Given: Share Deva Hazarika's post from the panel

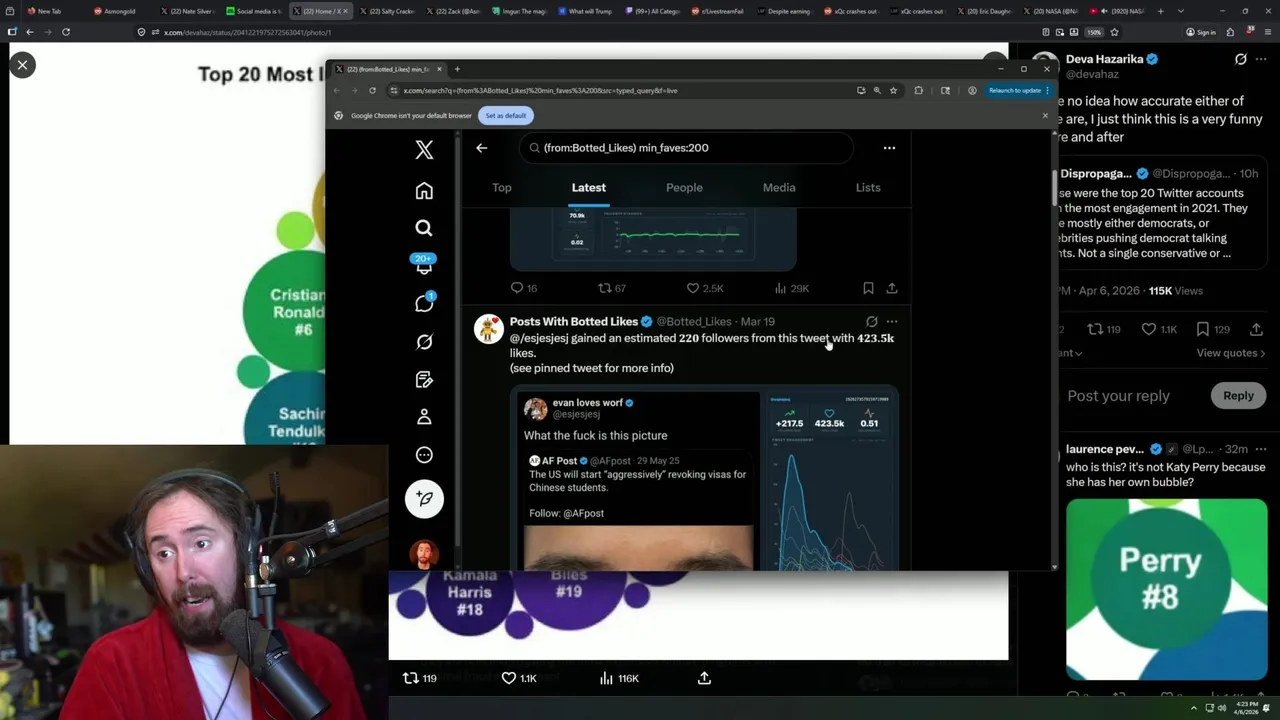Looking at the screenshot, I should [x=1256, y=329].
